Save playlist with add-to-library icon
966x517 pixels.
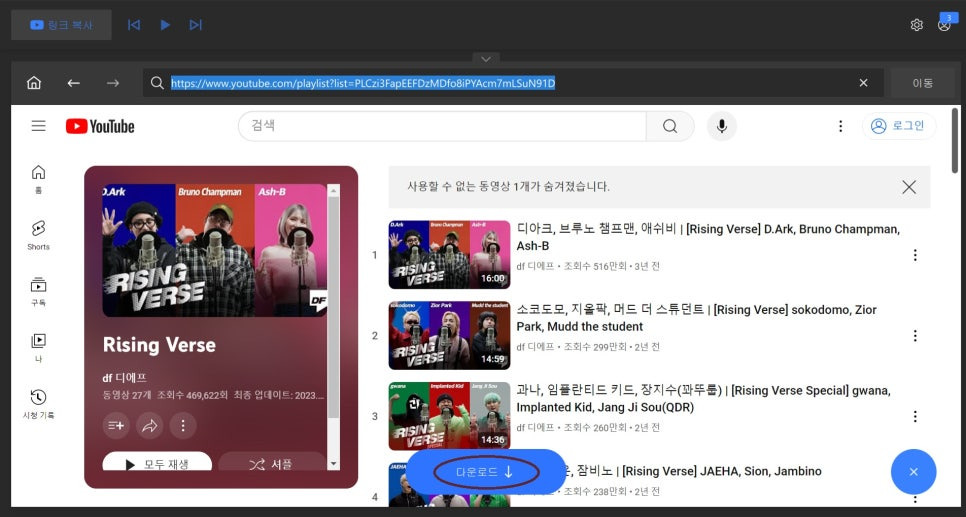point(116,425)
